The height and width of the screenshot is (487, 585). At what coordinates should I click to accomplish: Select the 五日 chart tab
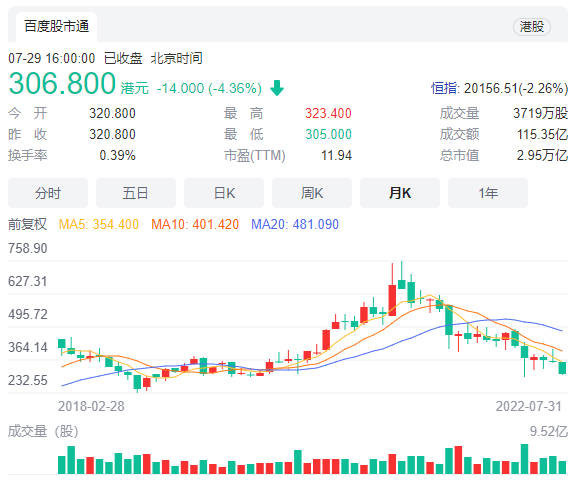pos(136,193)
